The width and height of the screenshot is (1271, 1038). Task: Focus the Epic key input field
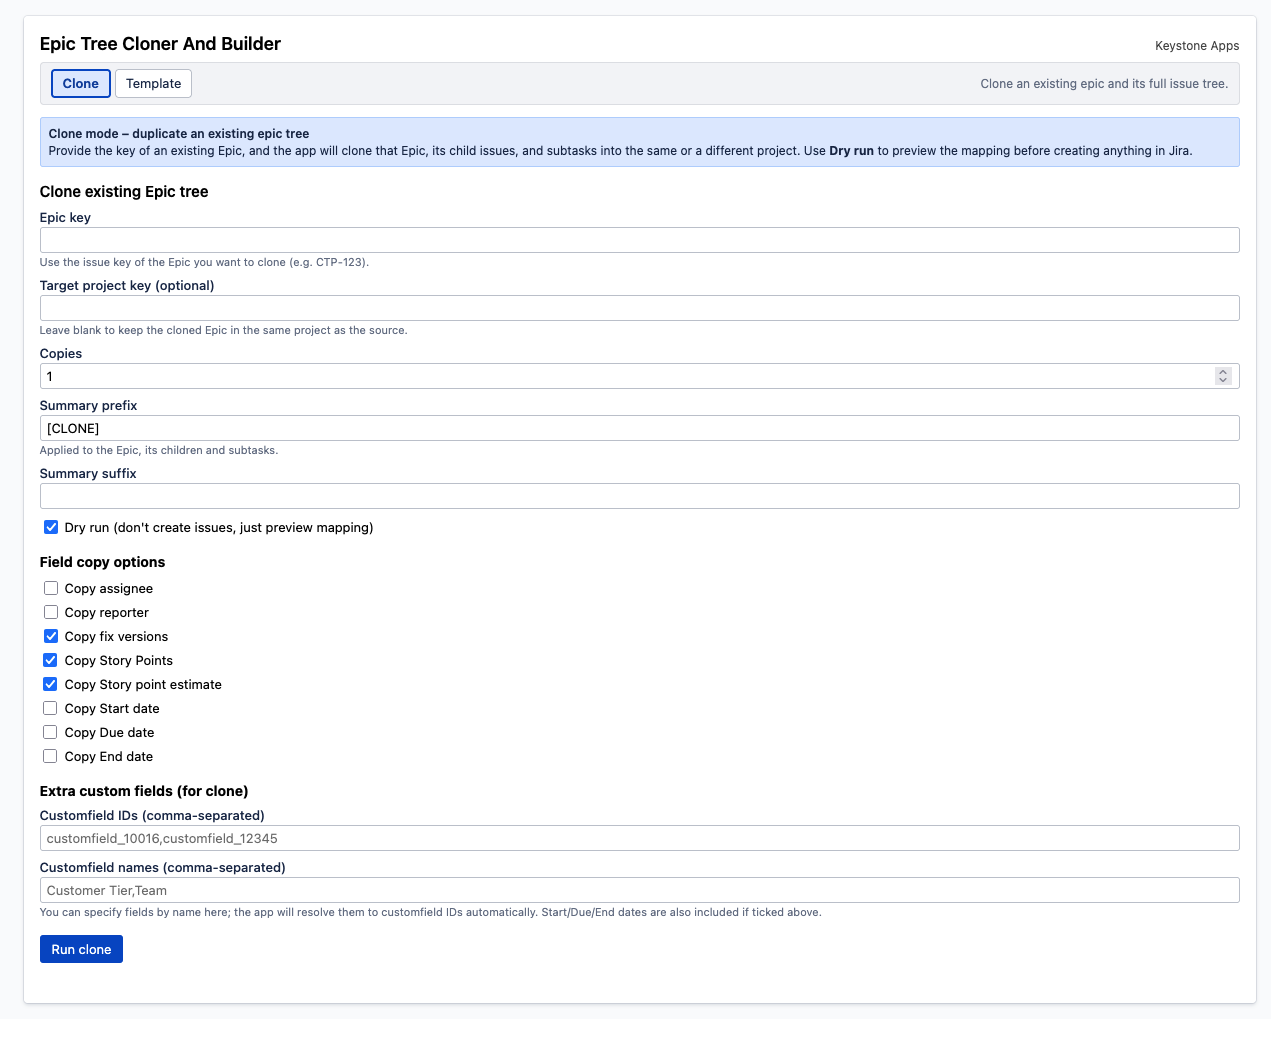point(639,240)
